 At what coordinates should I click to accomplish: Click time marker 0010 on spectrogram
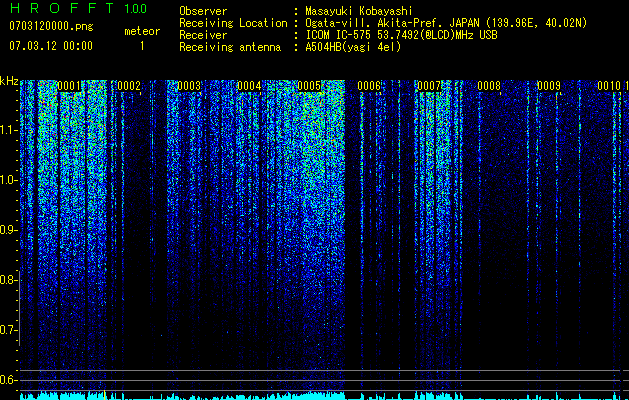coord(609,86)
